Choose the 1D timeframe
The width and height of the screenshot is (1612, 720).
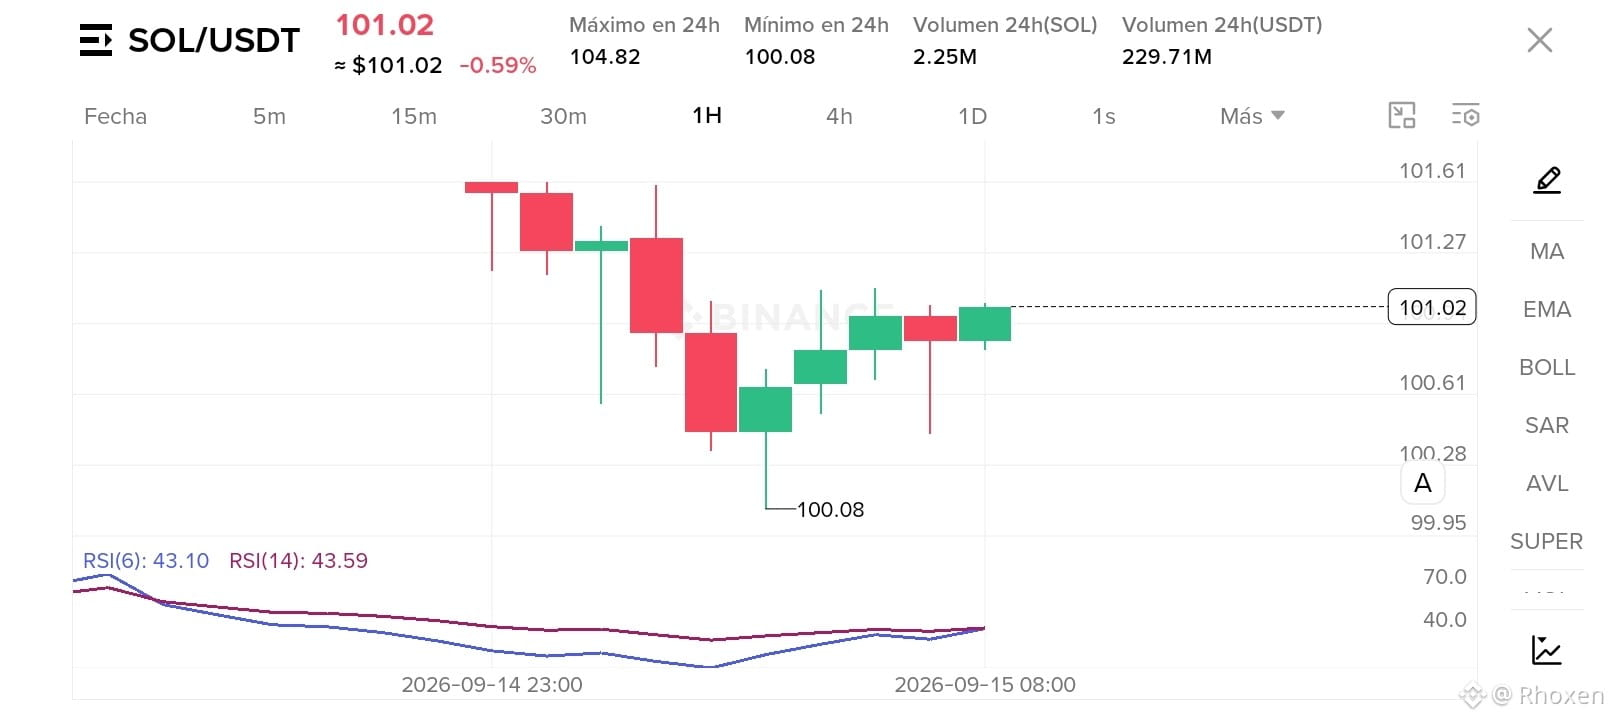click(x=972, y=116)
